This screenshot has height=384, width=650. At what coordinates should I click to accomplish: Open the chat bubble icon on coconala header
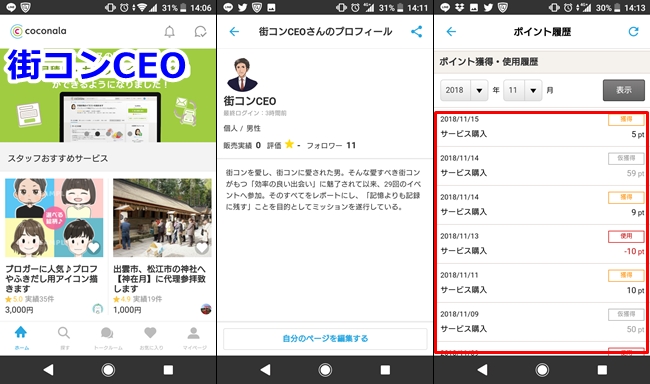pyautogui.click(x=200, y=32)
